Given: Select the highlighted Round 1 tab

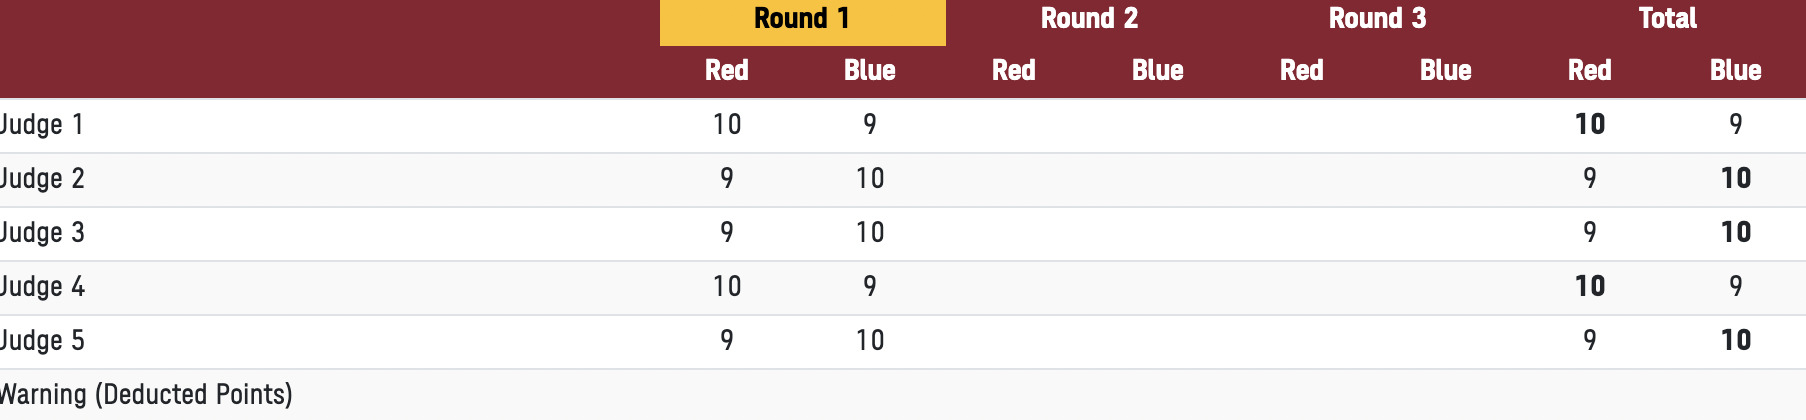Looking at the screenshot, I should pyautogui.click(x=802, y=20).
